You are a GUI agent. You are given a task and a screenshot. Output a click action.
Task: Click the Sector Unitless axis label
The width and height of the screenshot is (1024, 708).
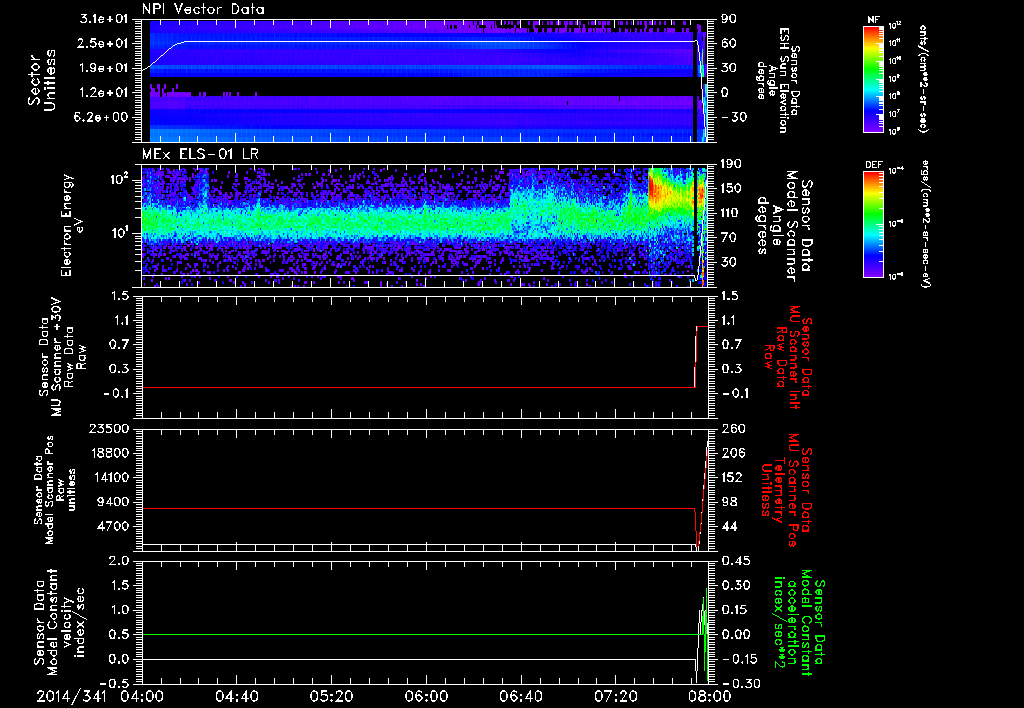(x=41, y=80)
